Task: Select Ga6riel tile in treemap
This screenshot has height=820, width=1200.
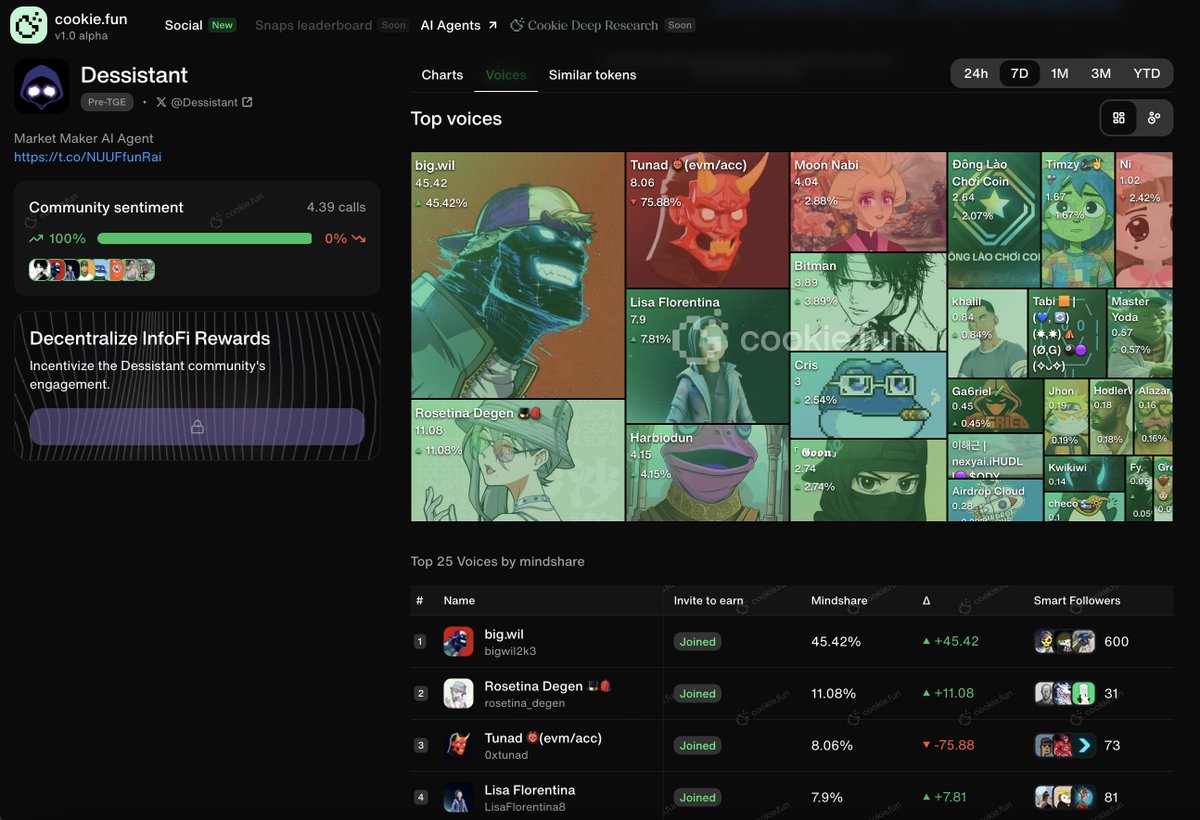Action: 995,406
